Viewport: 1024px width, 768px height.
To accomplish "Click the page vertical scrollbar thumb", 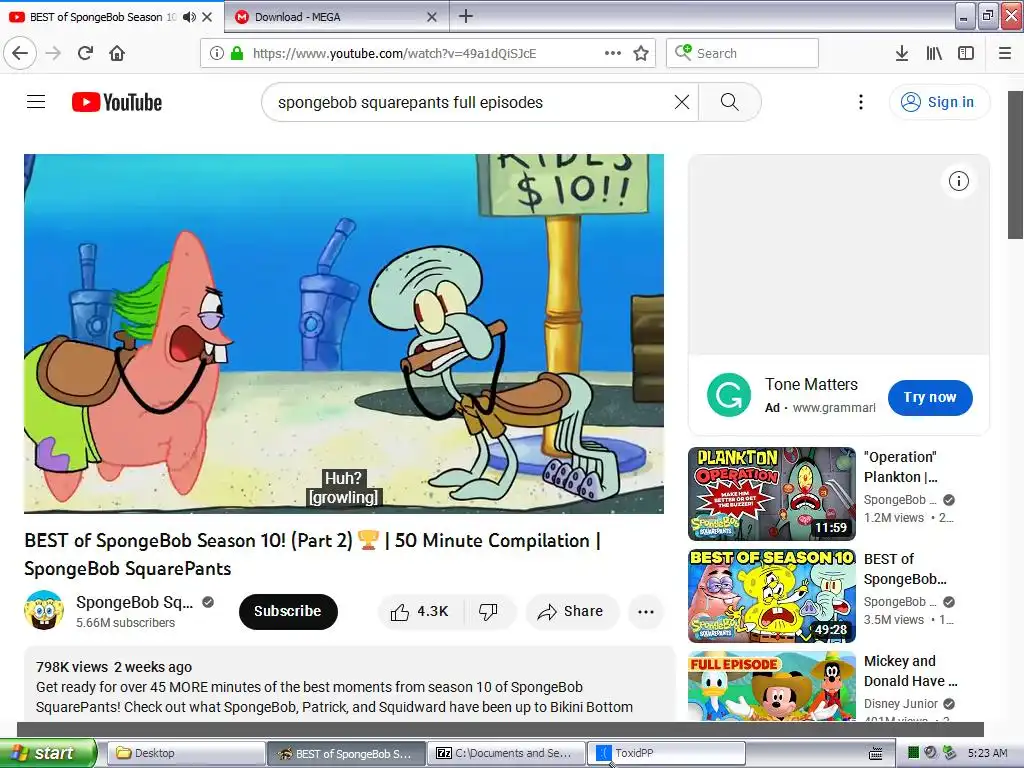I will pyautogui.click(x=1015, y=165).
